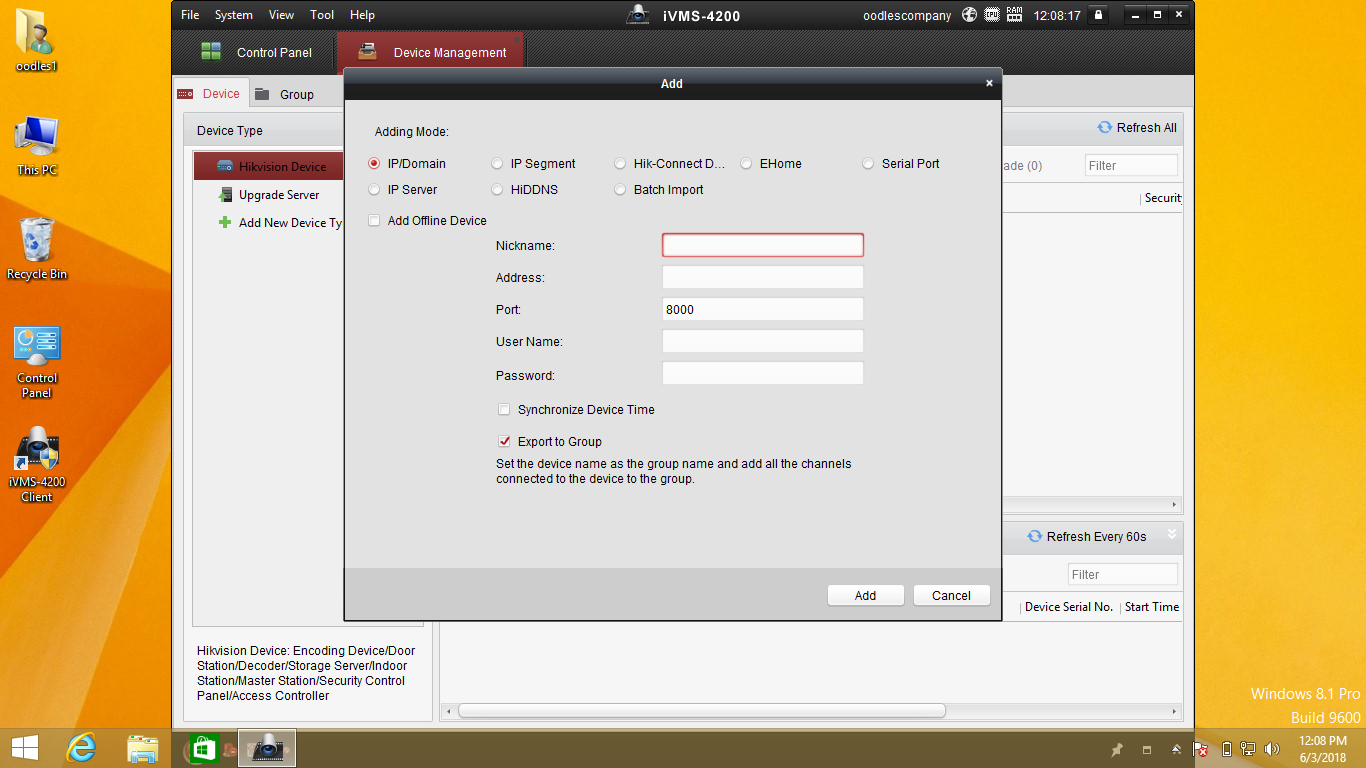Select Upgrade Server in Device Type list
1366x768 pixels.
[268, 195]
